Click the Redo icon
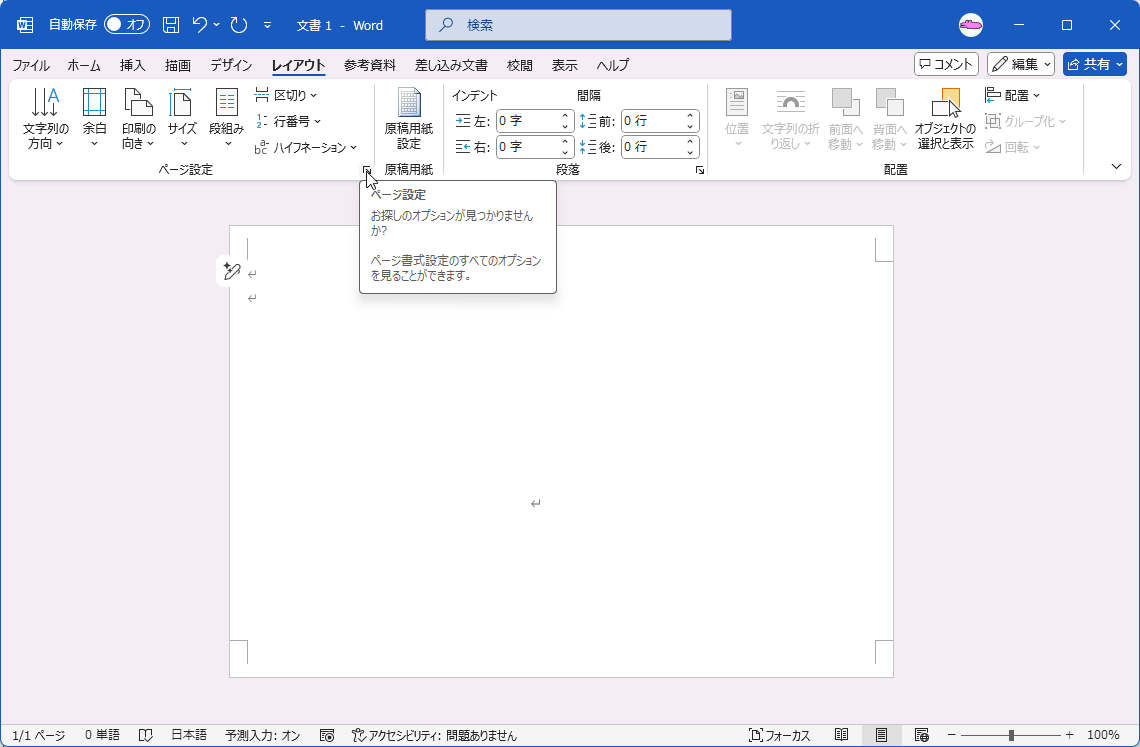1140x747 pixels. point(238,25)
